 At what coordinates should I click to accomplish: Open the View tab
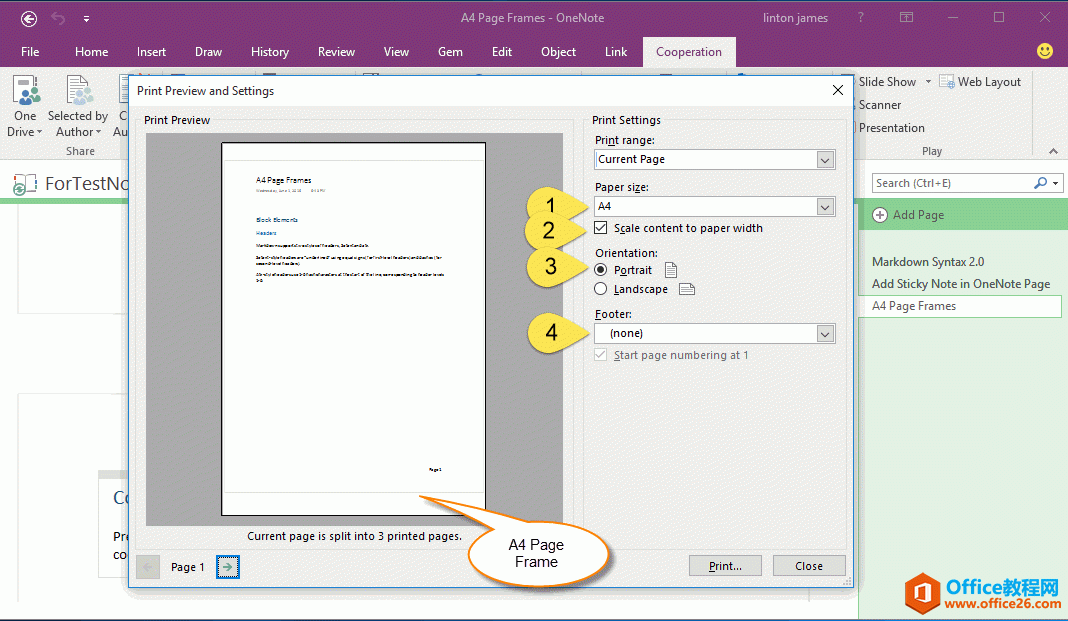click(x=396, y=52)
